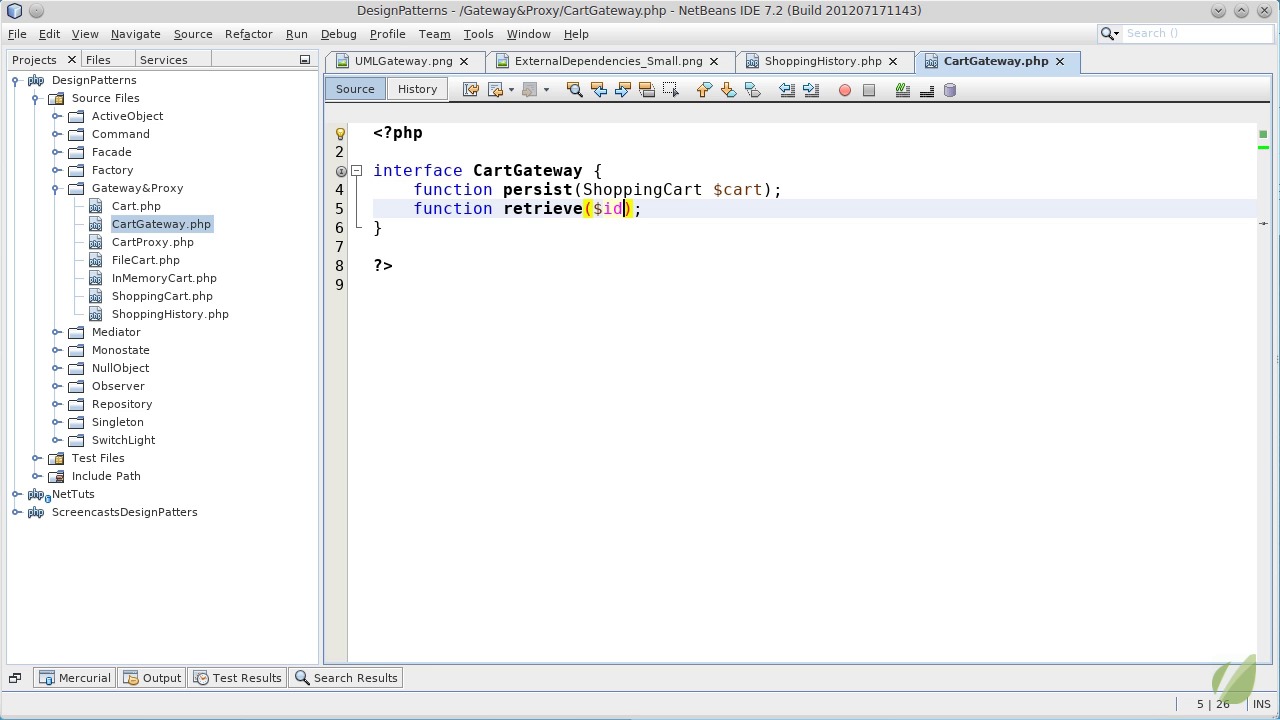This screenshot has width=1280, height=720.
Task: Expand the Mediator folder
Action: [x=56, y=332]
